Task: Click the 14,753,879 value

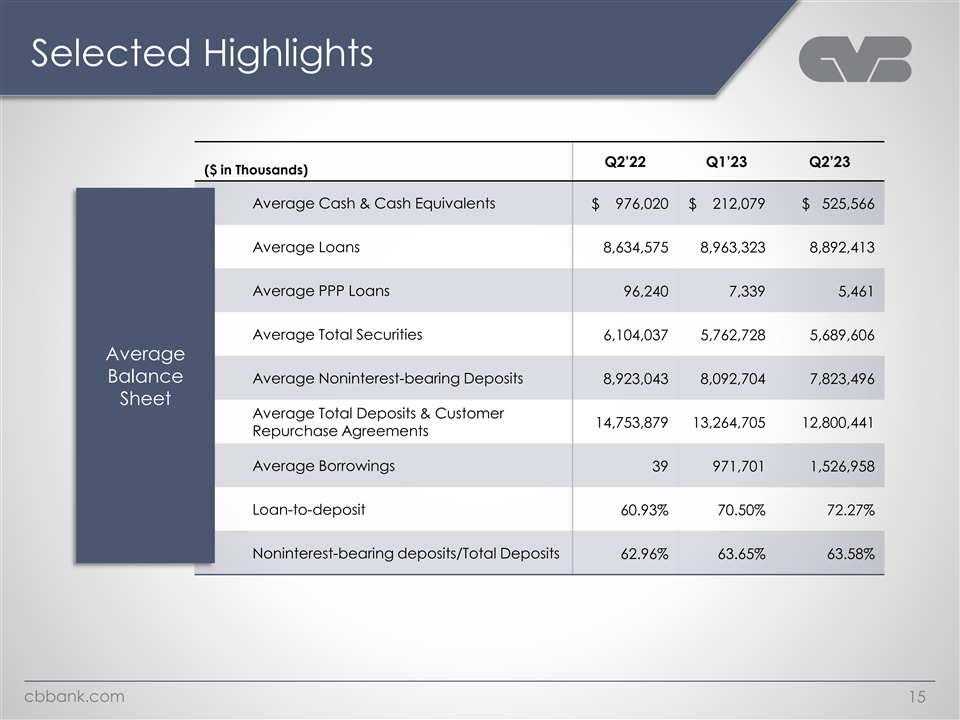Action: tap(632, 422)
